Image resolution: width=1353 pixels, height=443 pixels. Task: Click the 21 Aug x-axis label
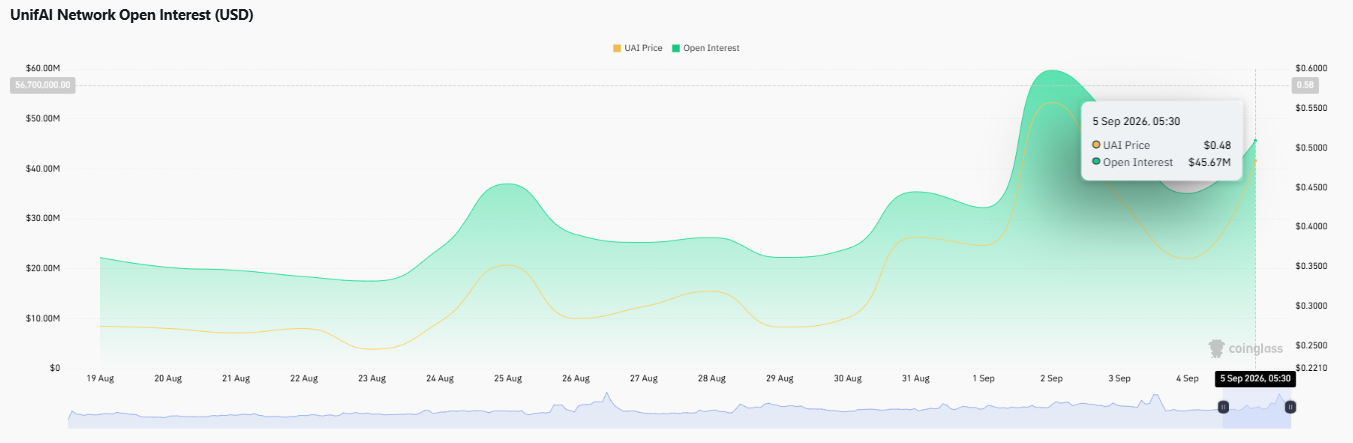pyautogui.click(x=236, y=379)
